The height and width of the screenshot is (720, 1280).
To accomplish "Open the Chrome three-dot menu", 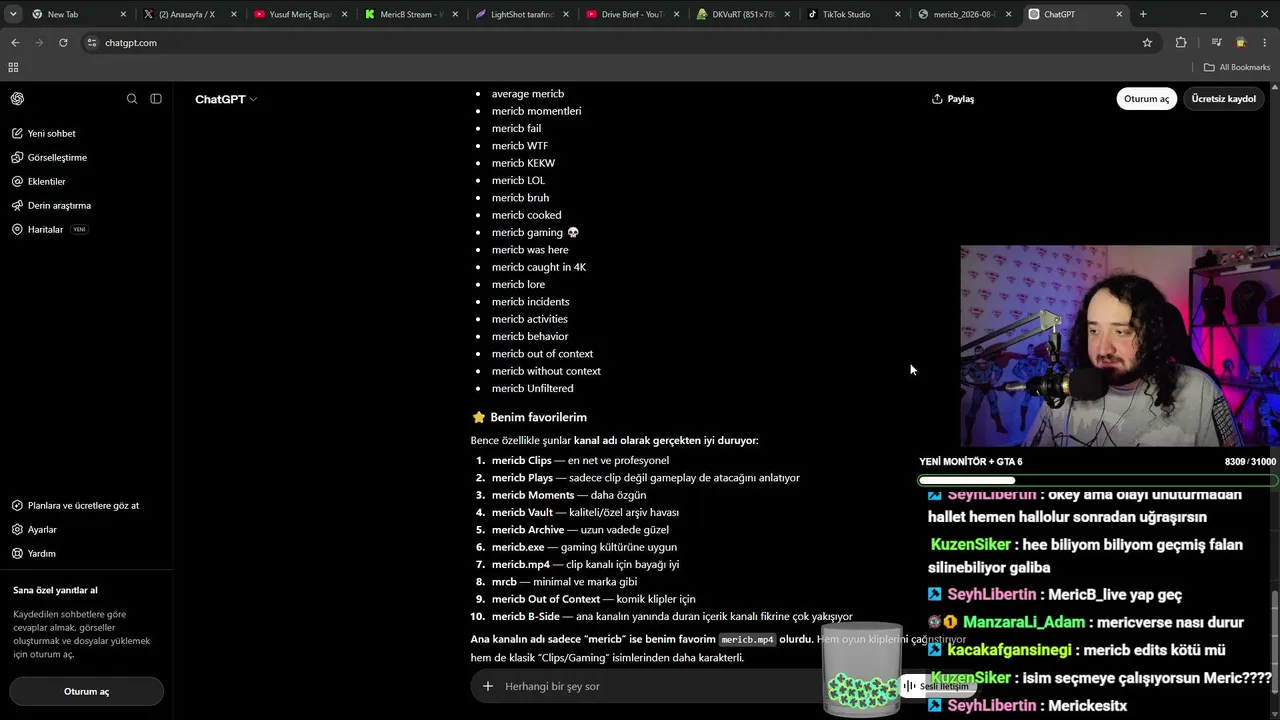I will tap(1265, 43).
